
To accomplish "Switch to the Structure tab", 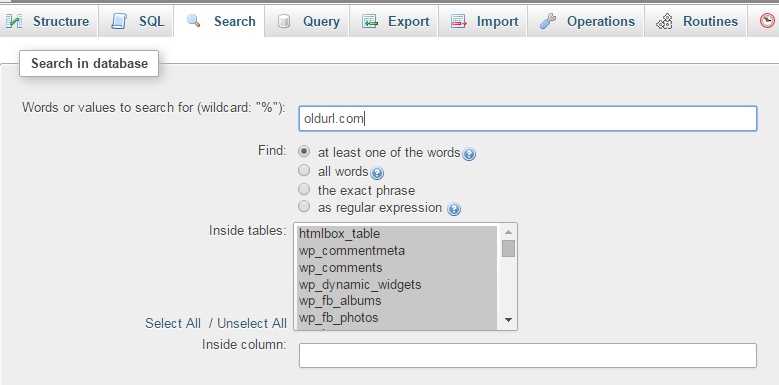I will [49, 21].
